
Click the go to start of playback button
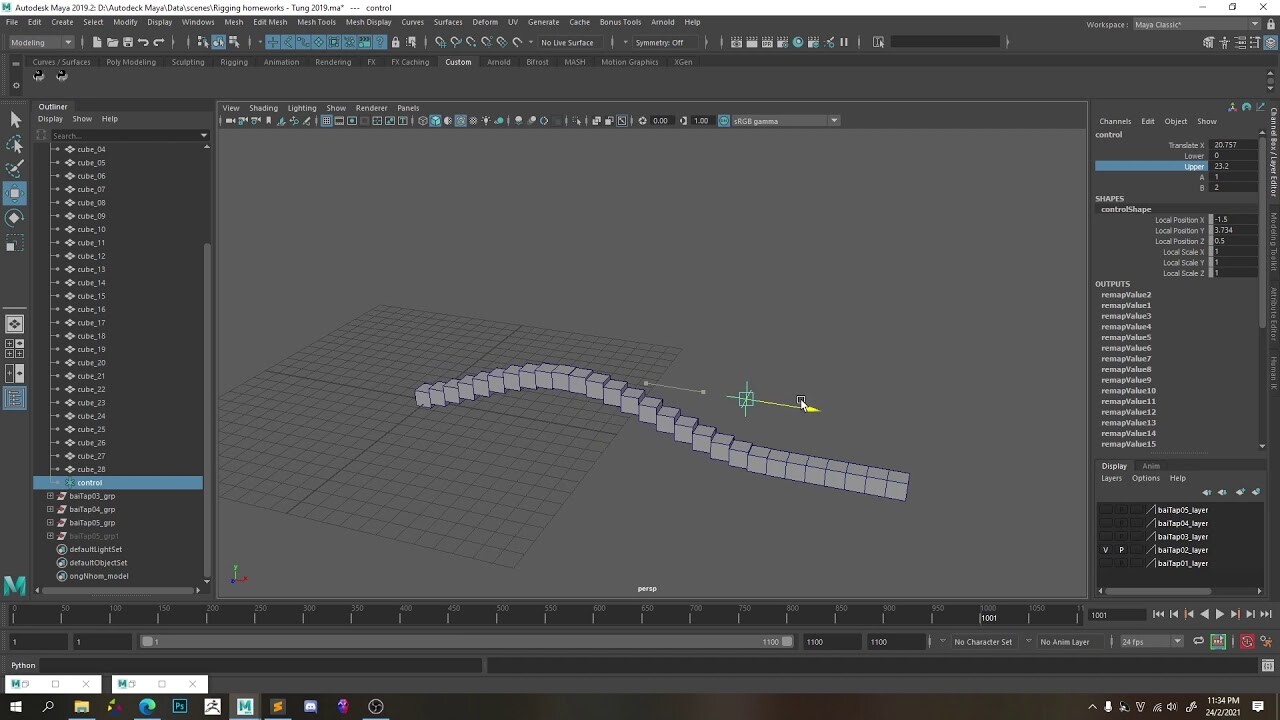tap(1159, 614)
